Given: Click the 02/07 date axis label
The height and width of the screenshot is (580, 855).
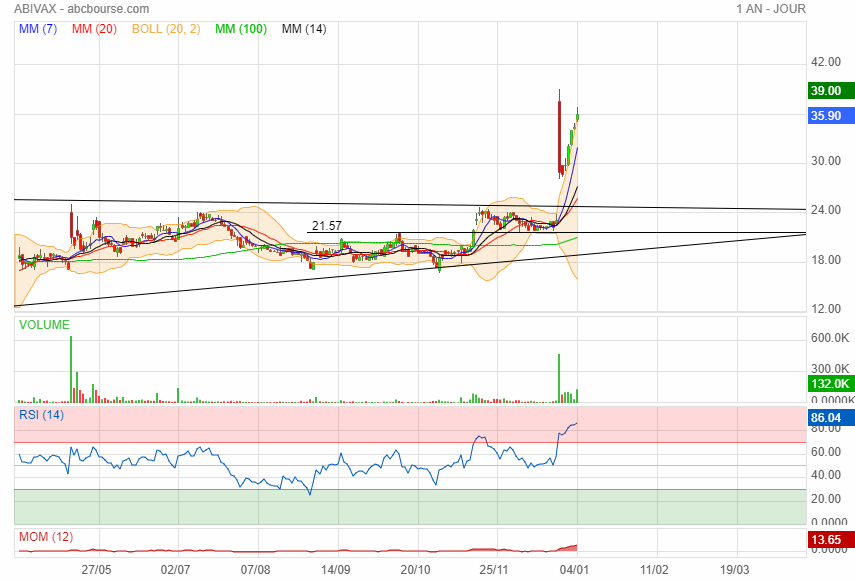Looking at the screenshot, I should click(176, 570).
